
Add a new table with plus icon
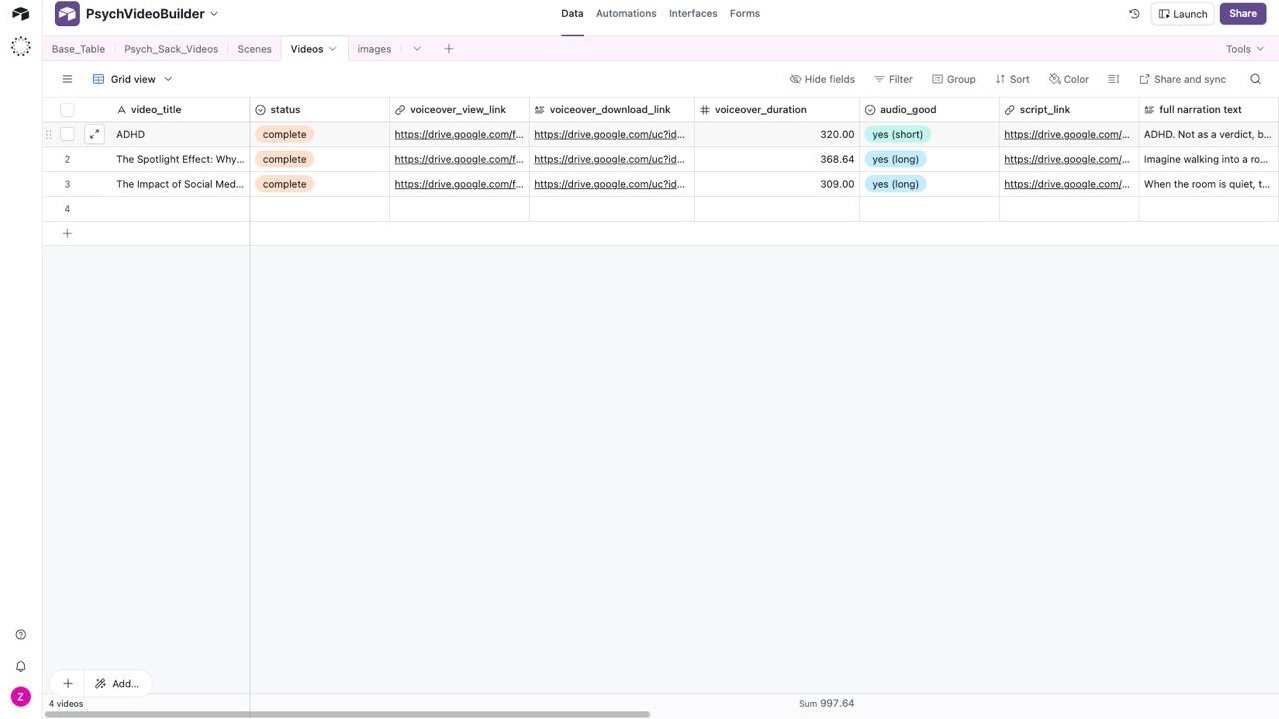click(448, 49)
